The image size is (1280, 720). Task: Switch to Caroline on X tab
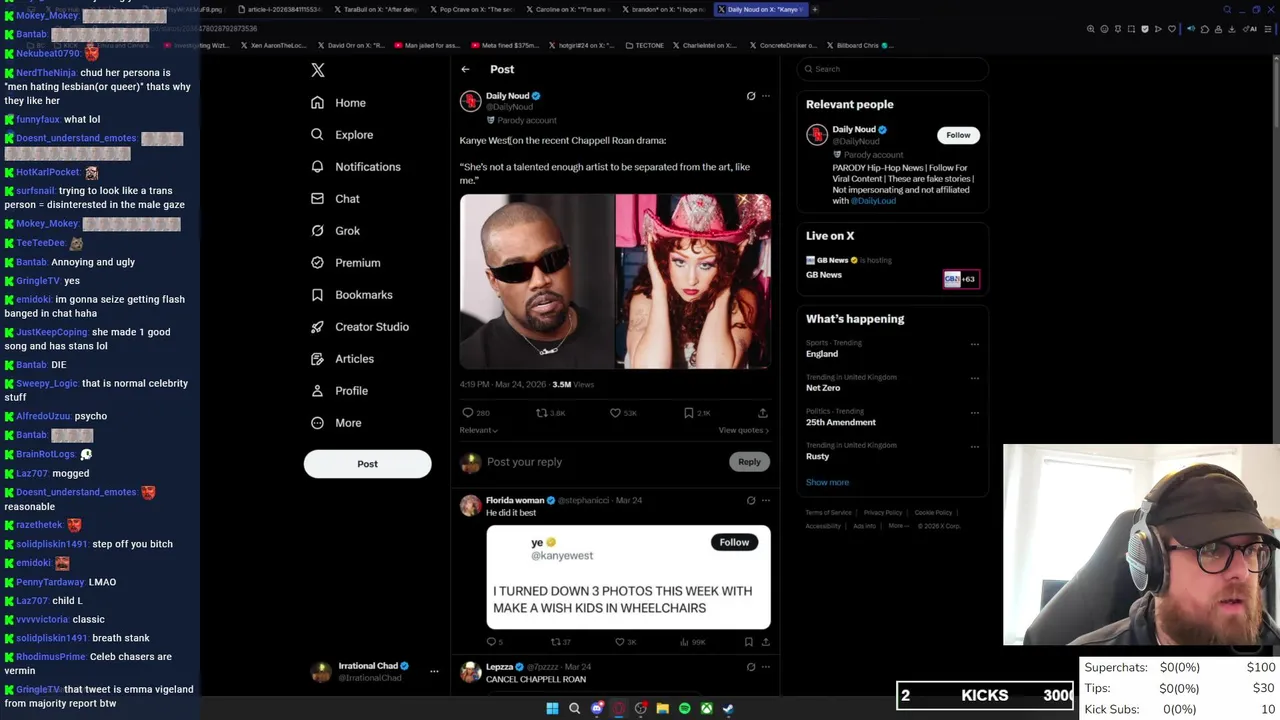[570, 9]
